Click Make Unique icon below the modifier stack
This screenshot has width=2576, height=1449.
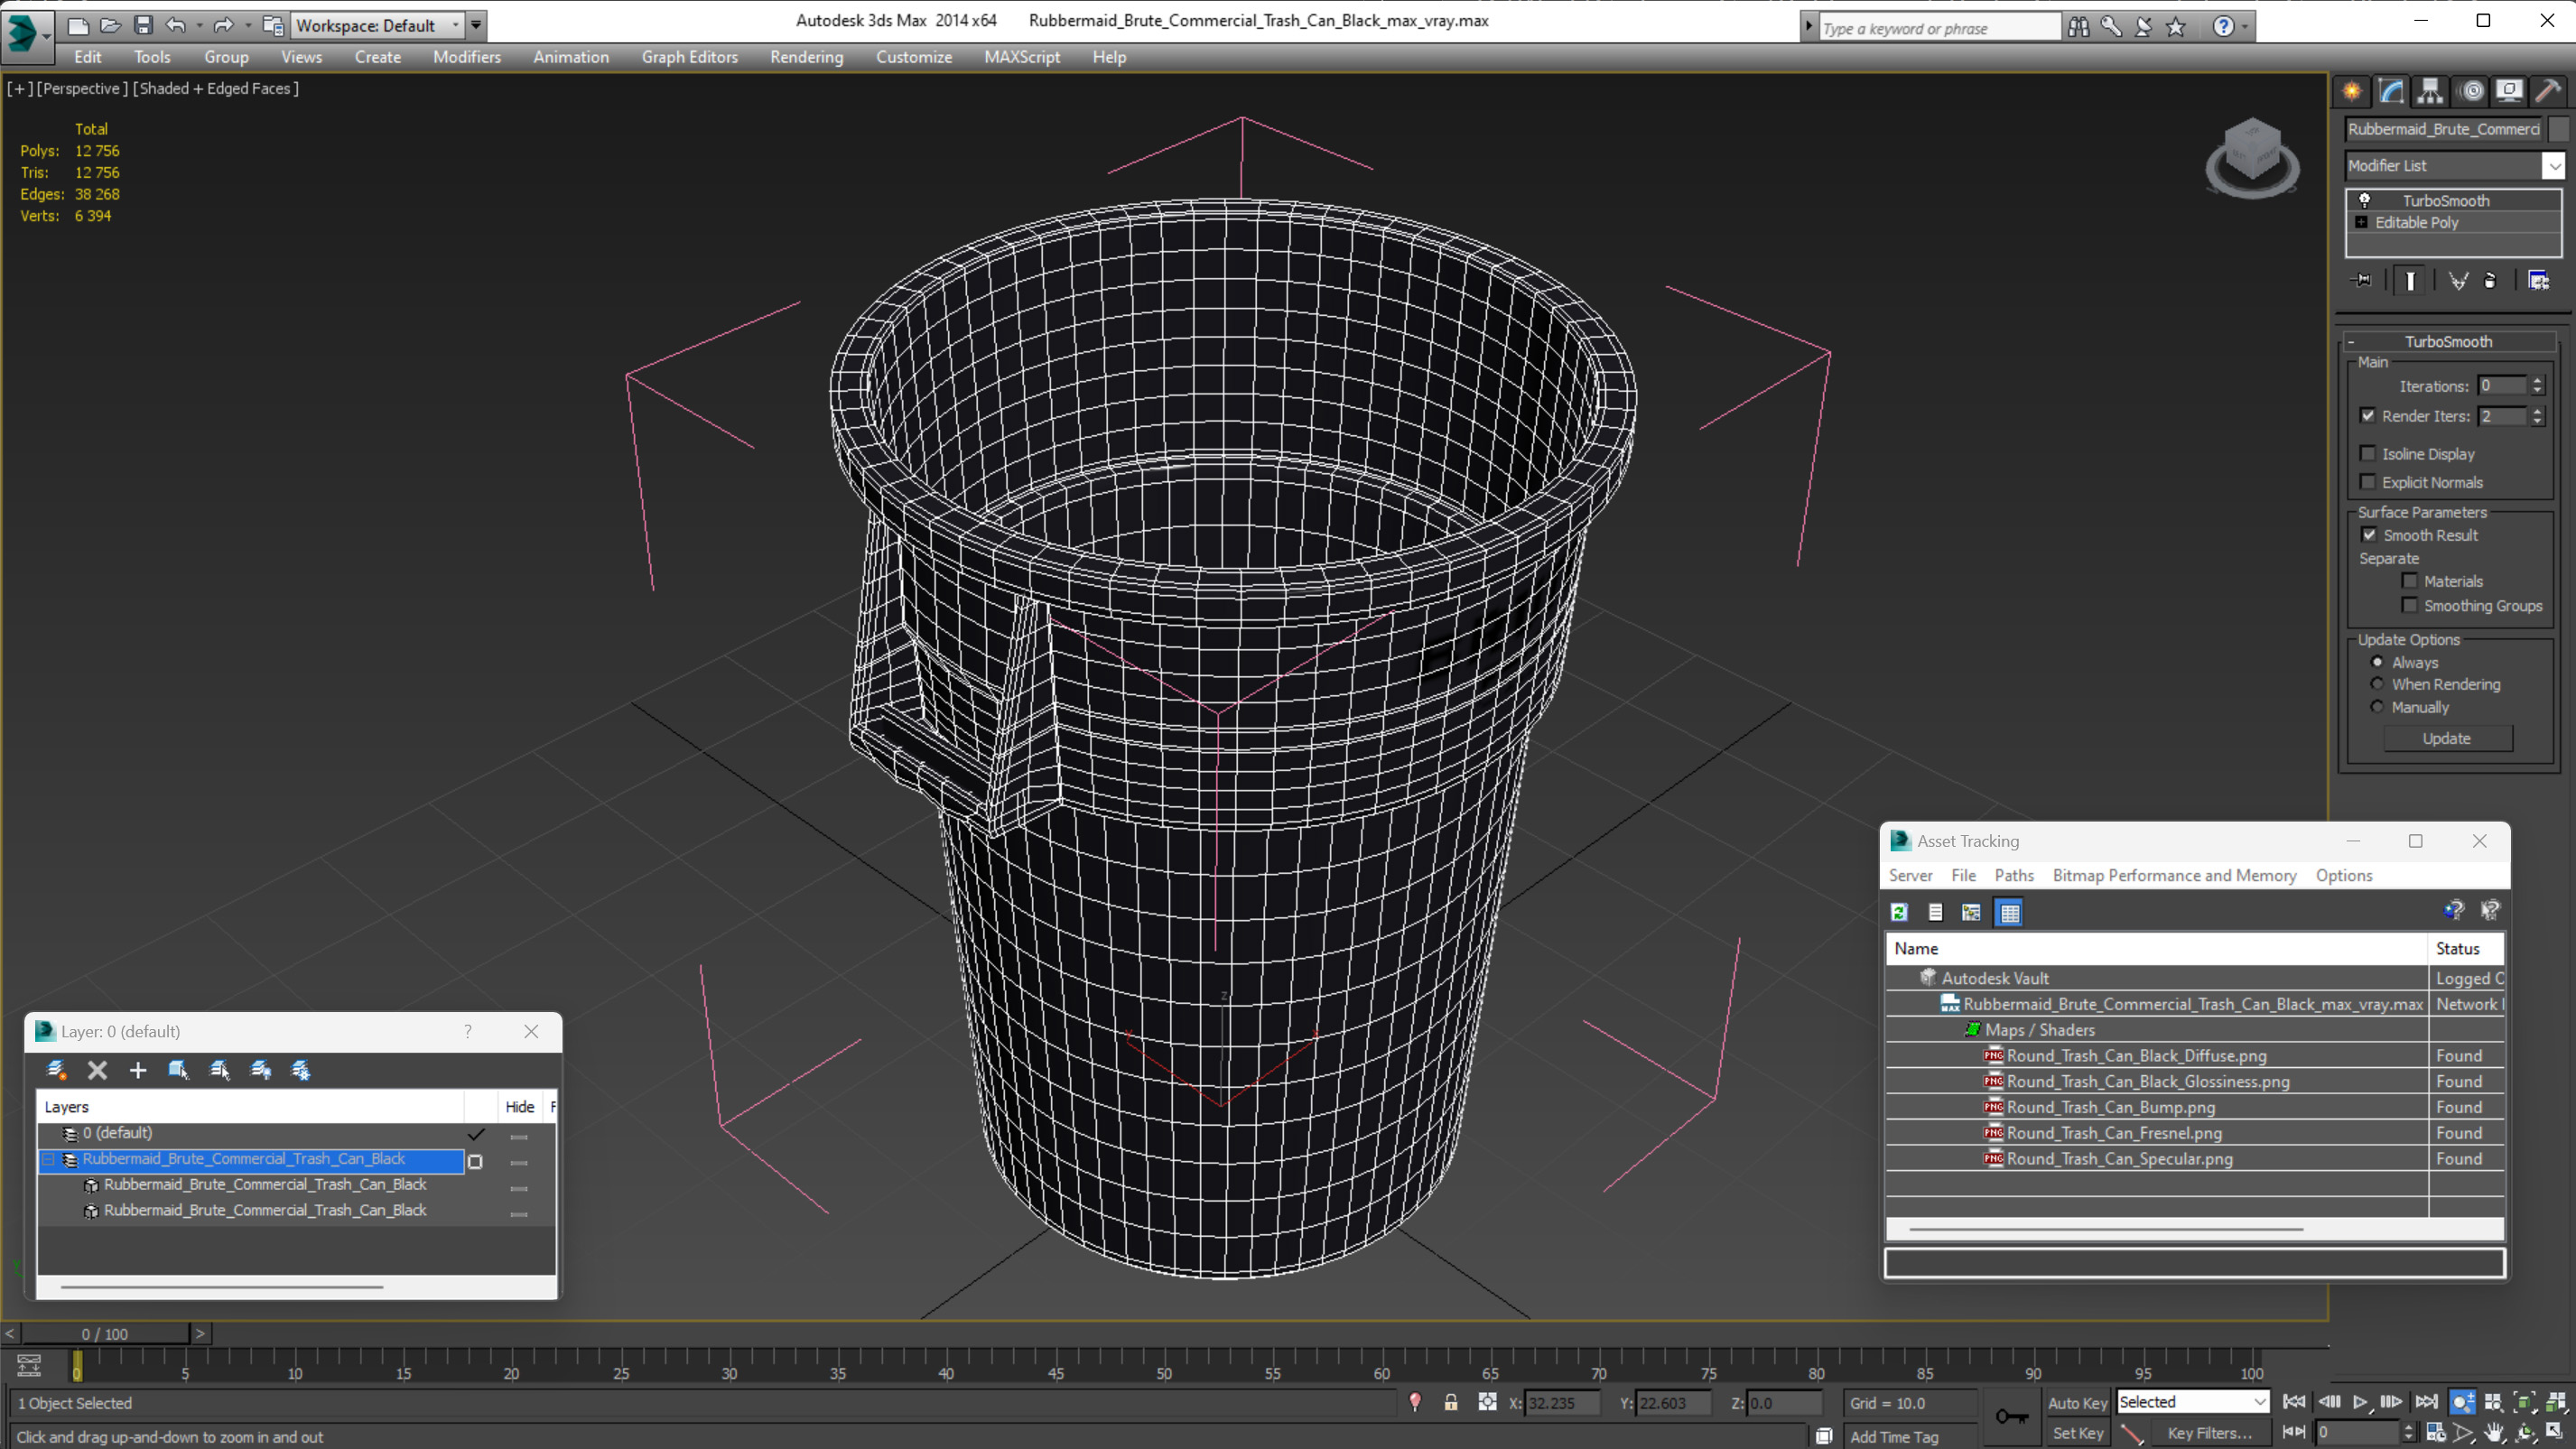point(2457,281)
